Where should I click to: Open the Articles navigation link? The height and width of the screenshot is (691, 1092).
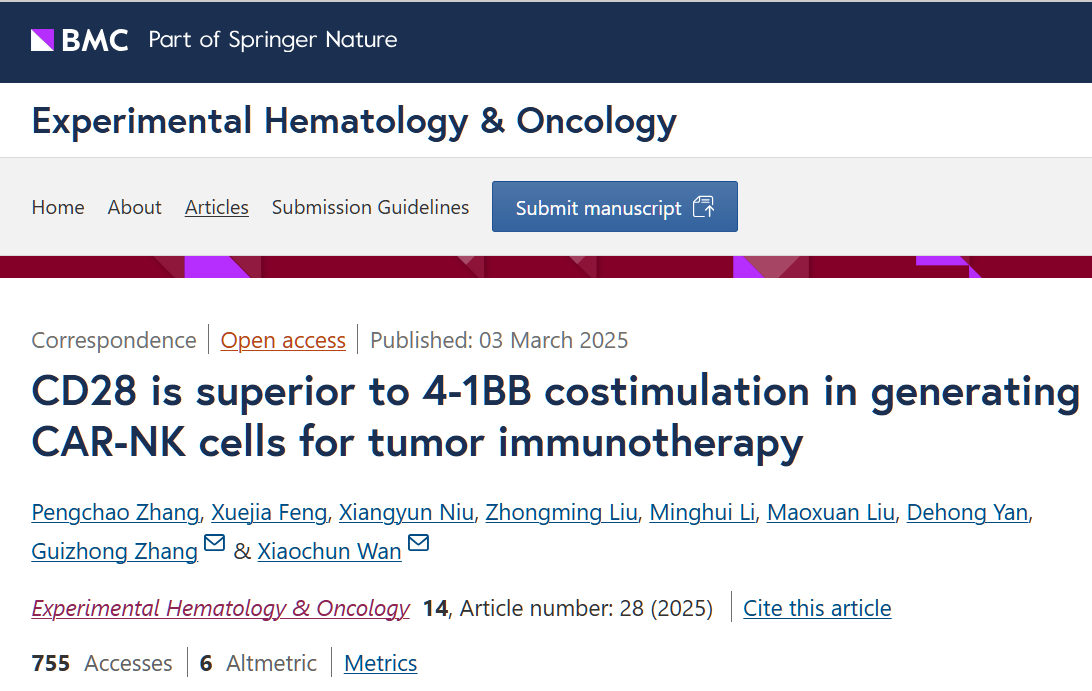click(x=216, y=207)
